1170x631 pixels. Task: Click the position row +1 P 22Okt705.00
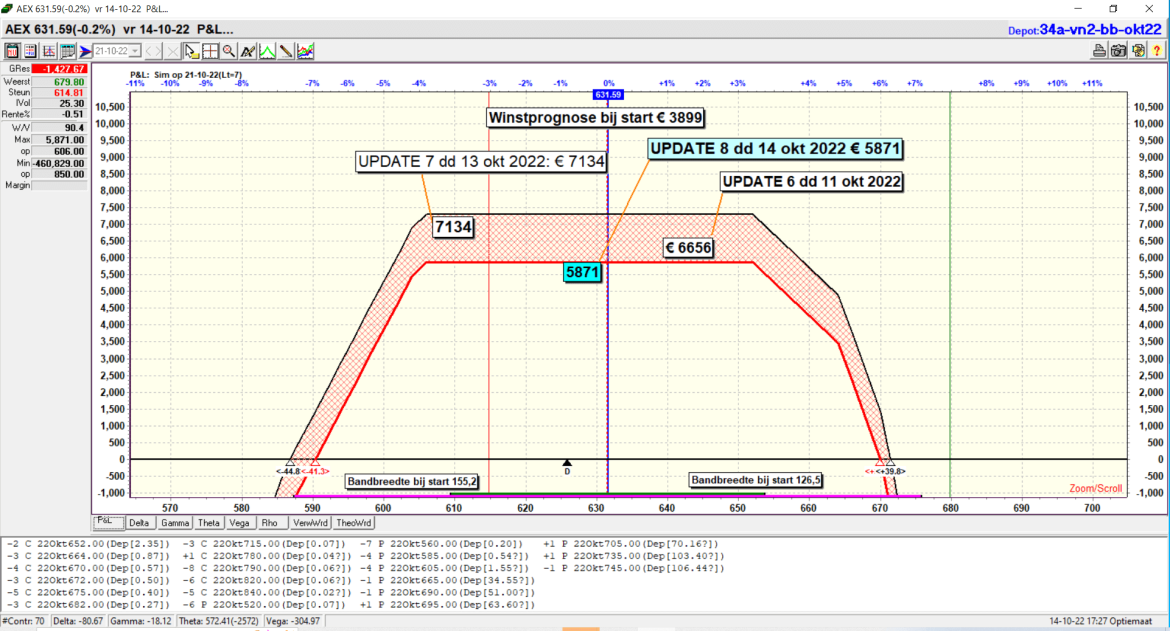click(x=631, y=544)
